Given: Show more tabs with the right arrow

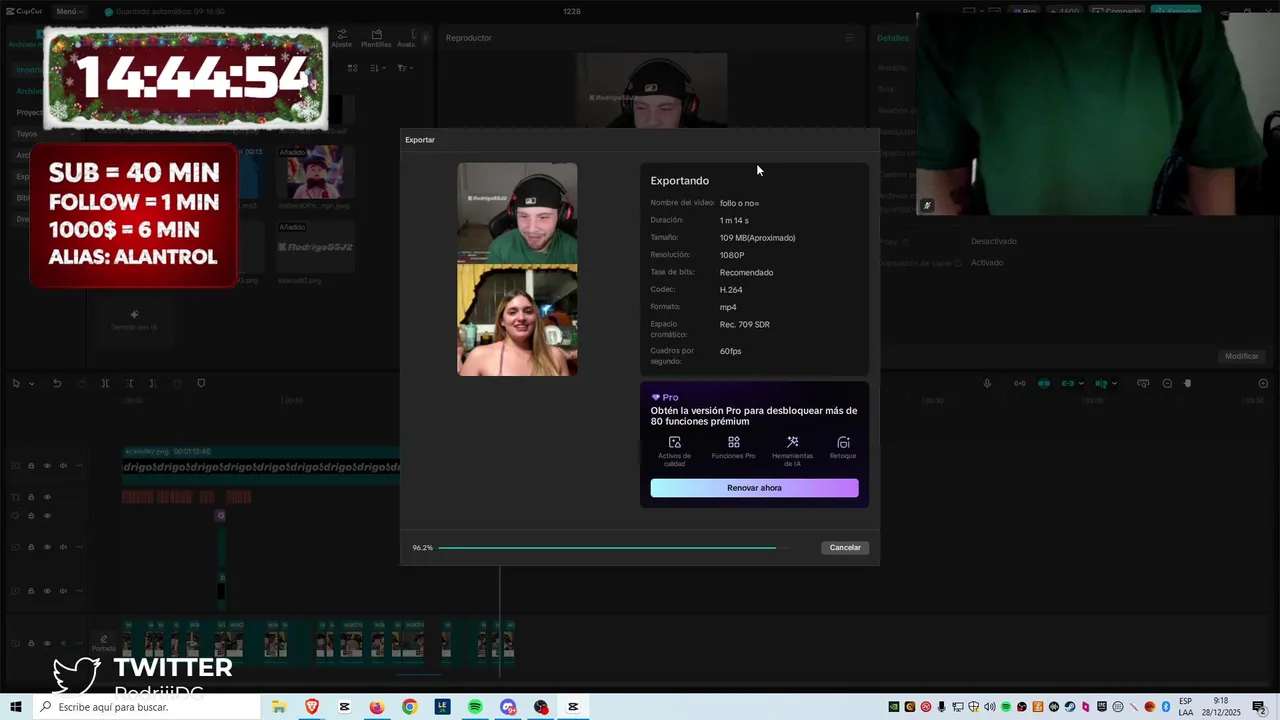Looking at the screenshot, I should [425, 37].
